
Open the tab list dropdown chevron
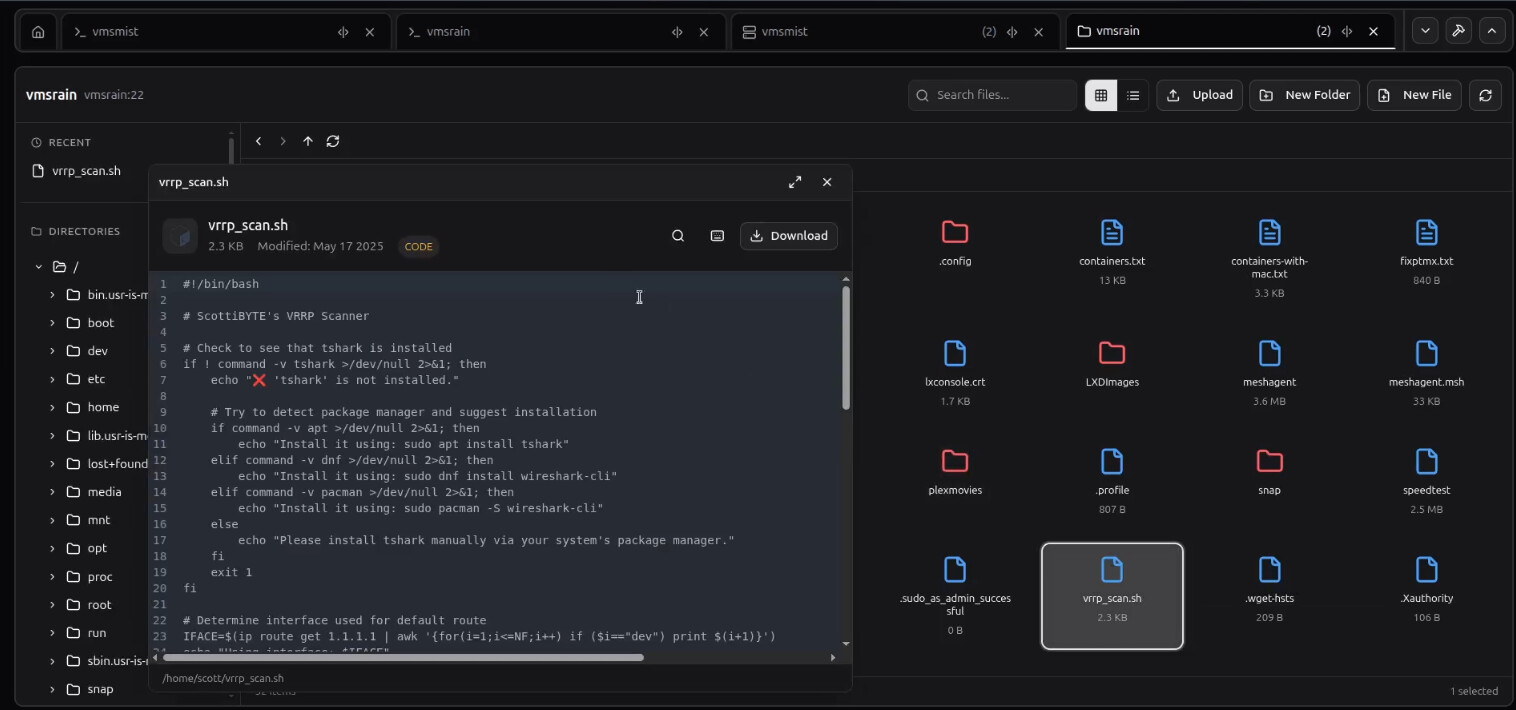pos(1425,31)
